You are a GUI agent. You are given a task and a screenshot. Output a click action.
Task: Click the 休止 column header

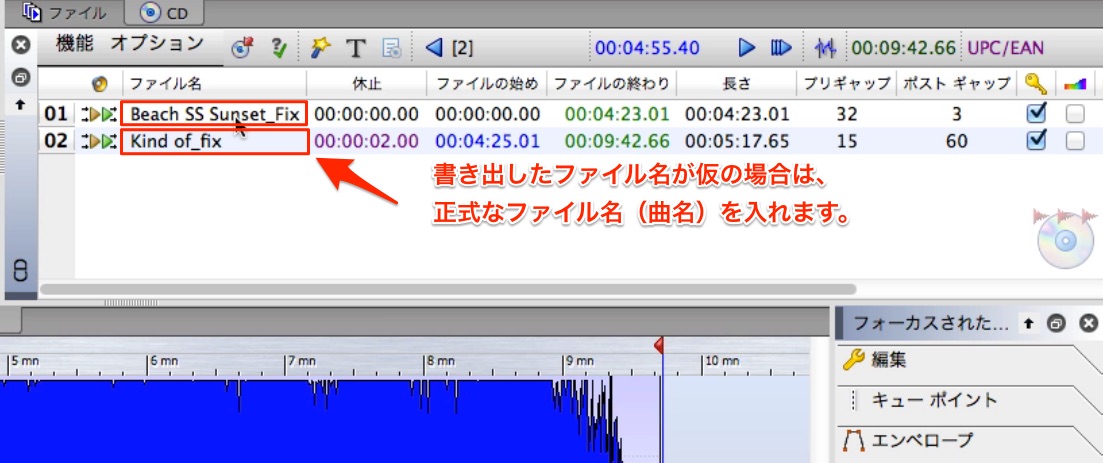click(x=366, y=84)
